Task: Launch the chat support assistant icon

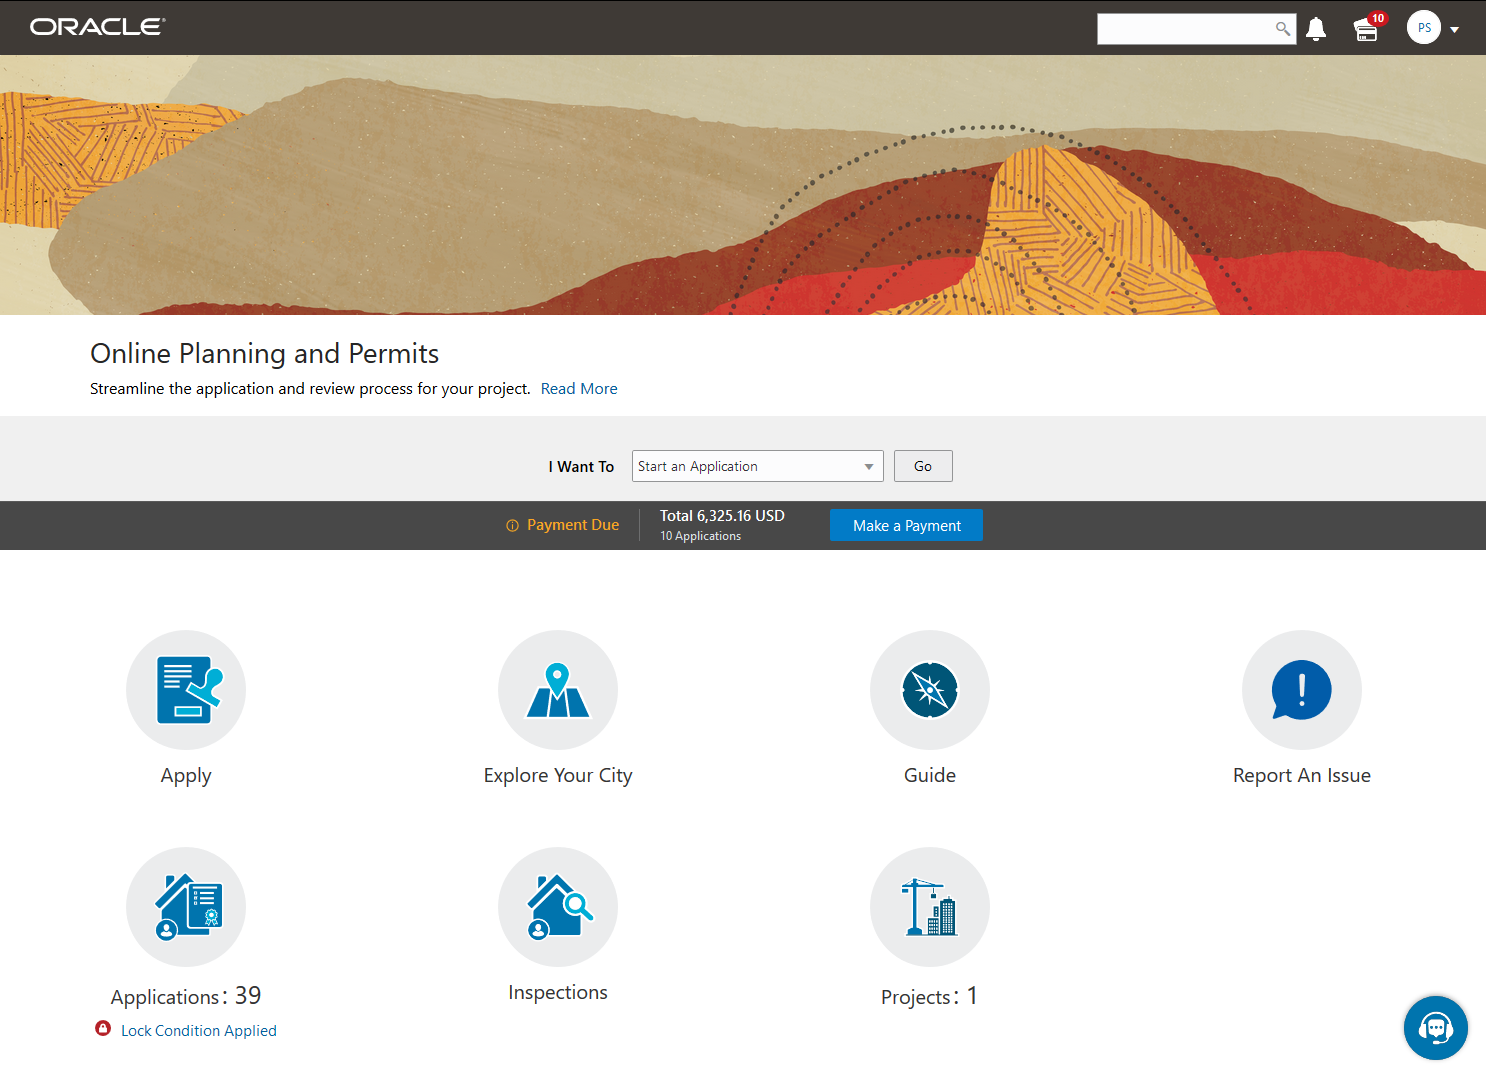Action: [x=1436, y=1028]
